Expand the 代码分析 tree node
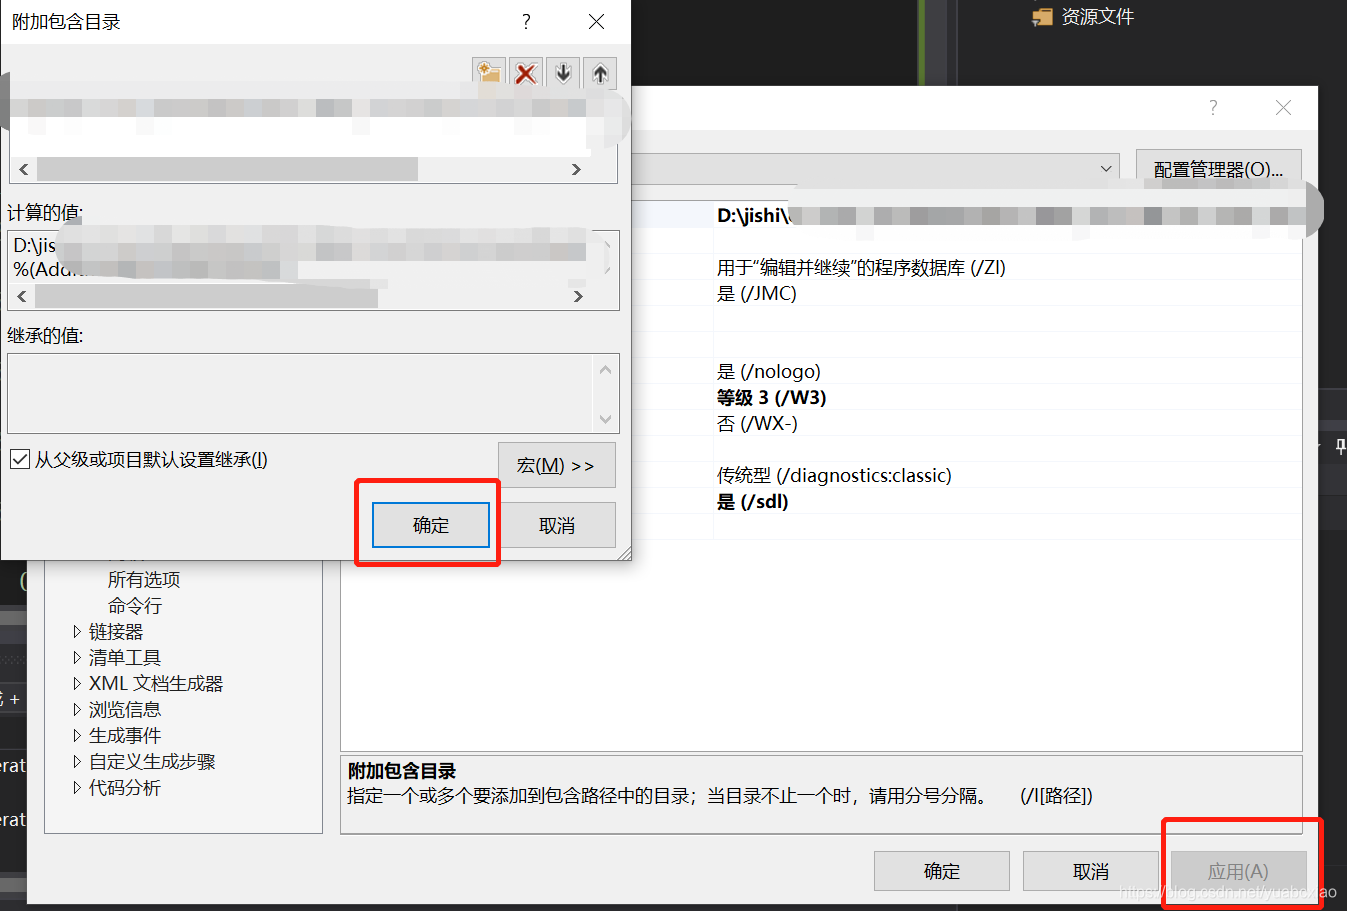Viewport: 1347px width, 911px height. 77,788
